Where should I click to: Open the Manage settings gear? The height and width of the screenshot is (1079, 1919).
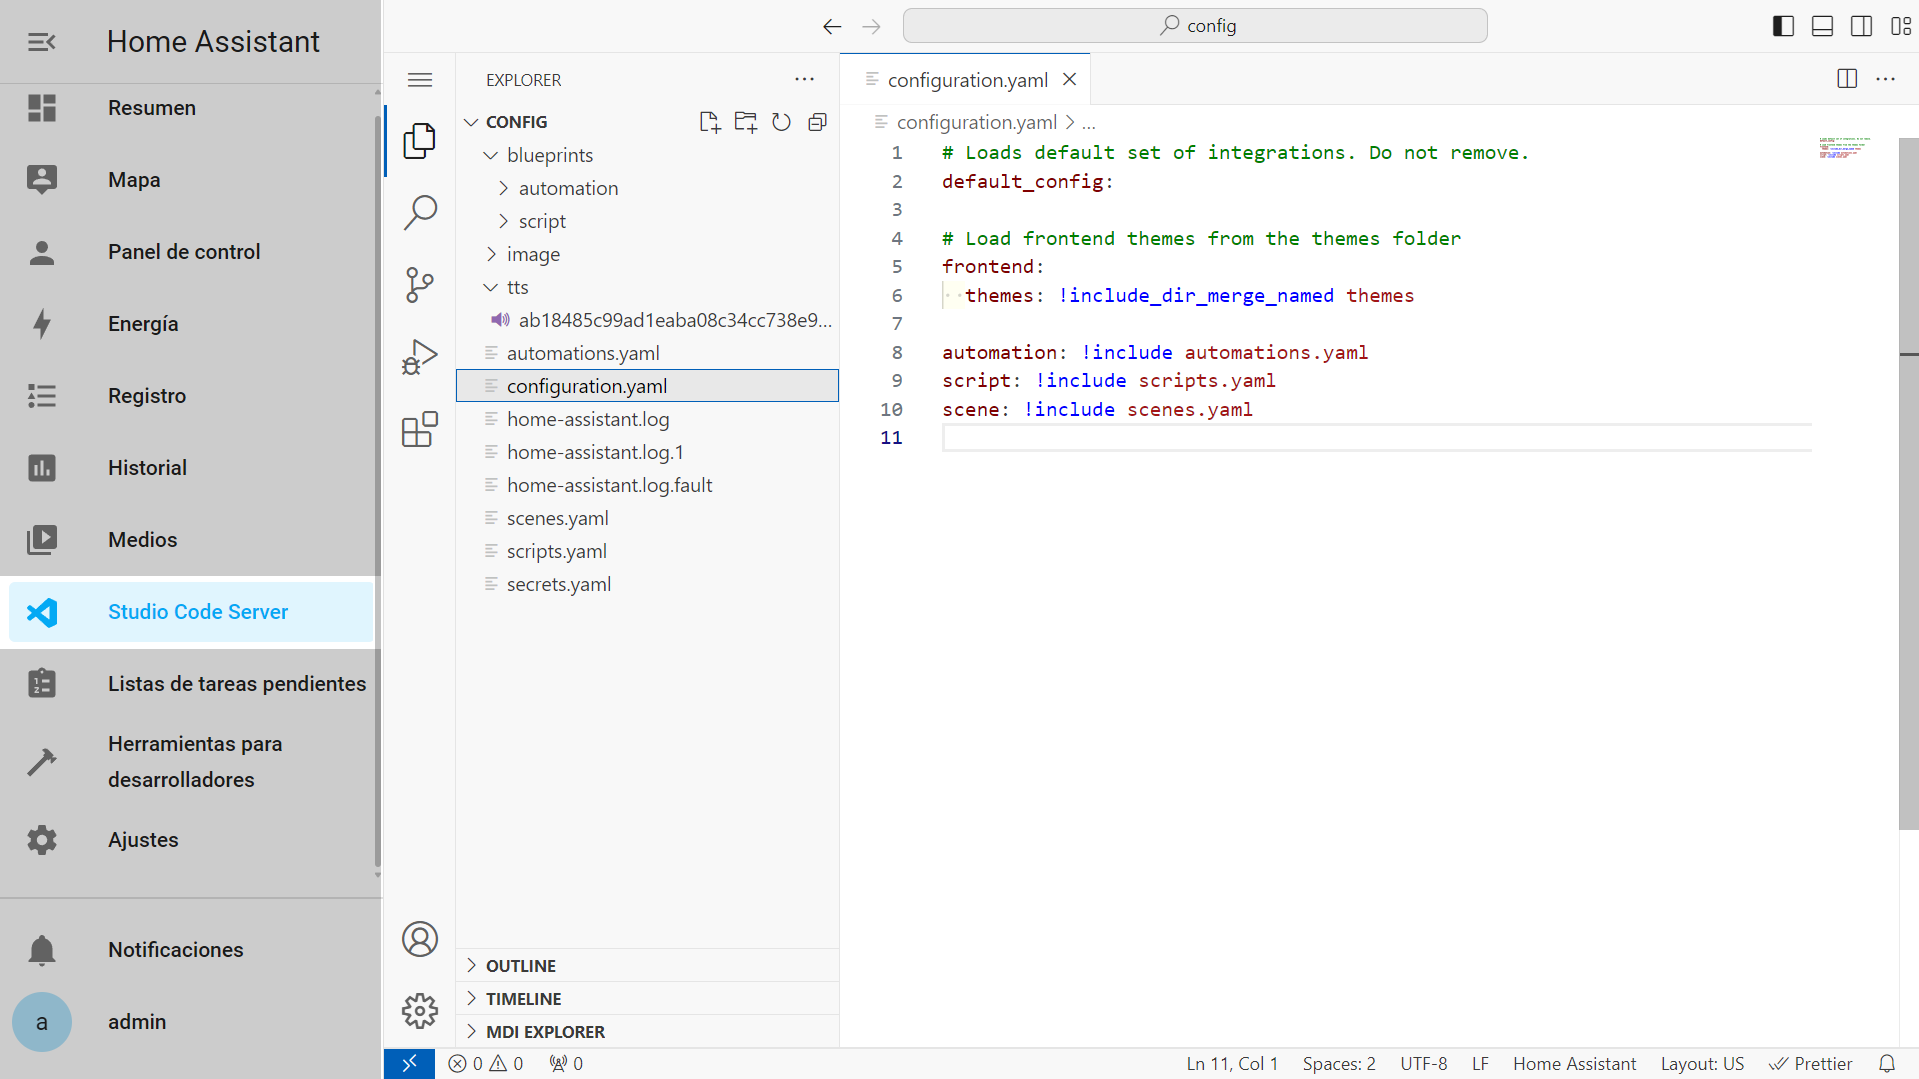(x=420, y=1010)
